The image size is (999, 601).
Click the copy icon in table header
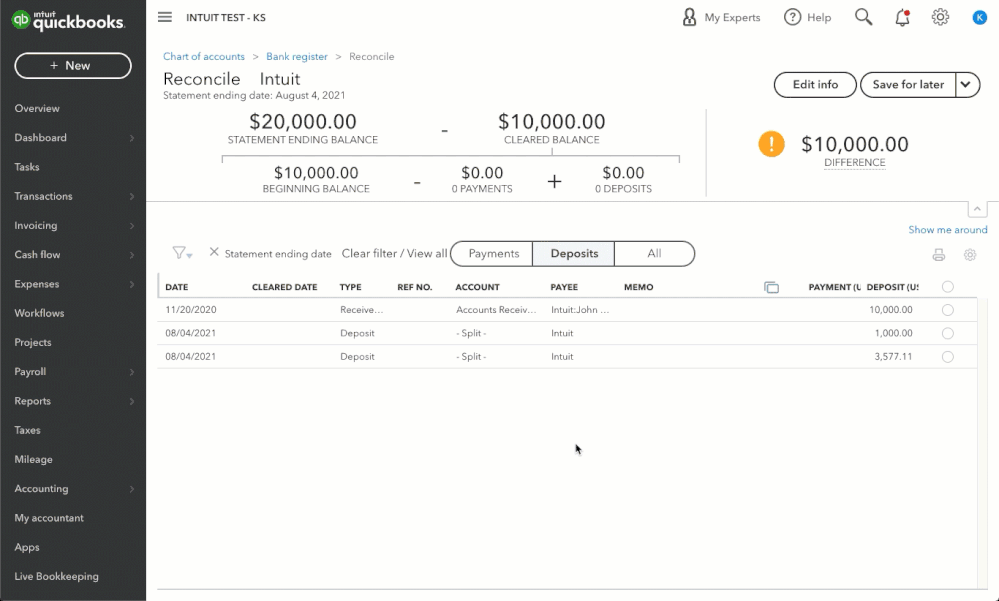tap(771, 287)
